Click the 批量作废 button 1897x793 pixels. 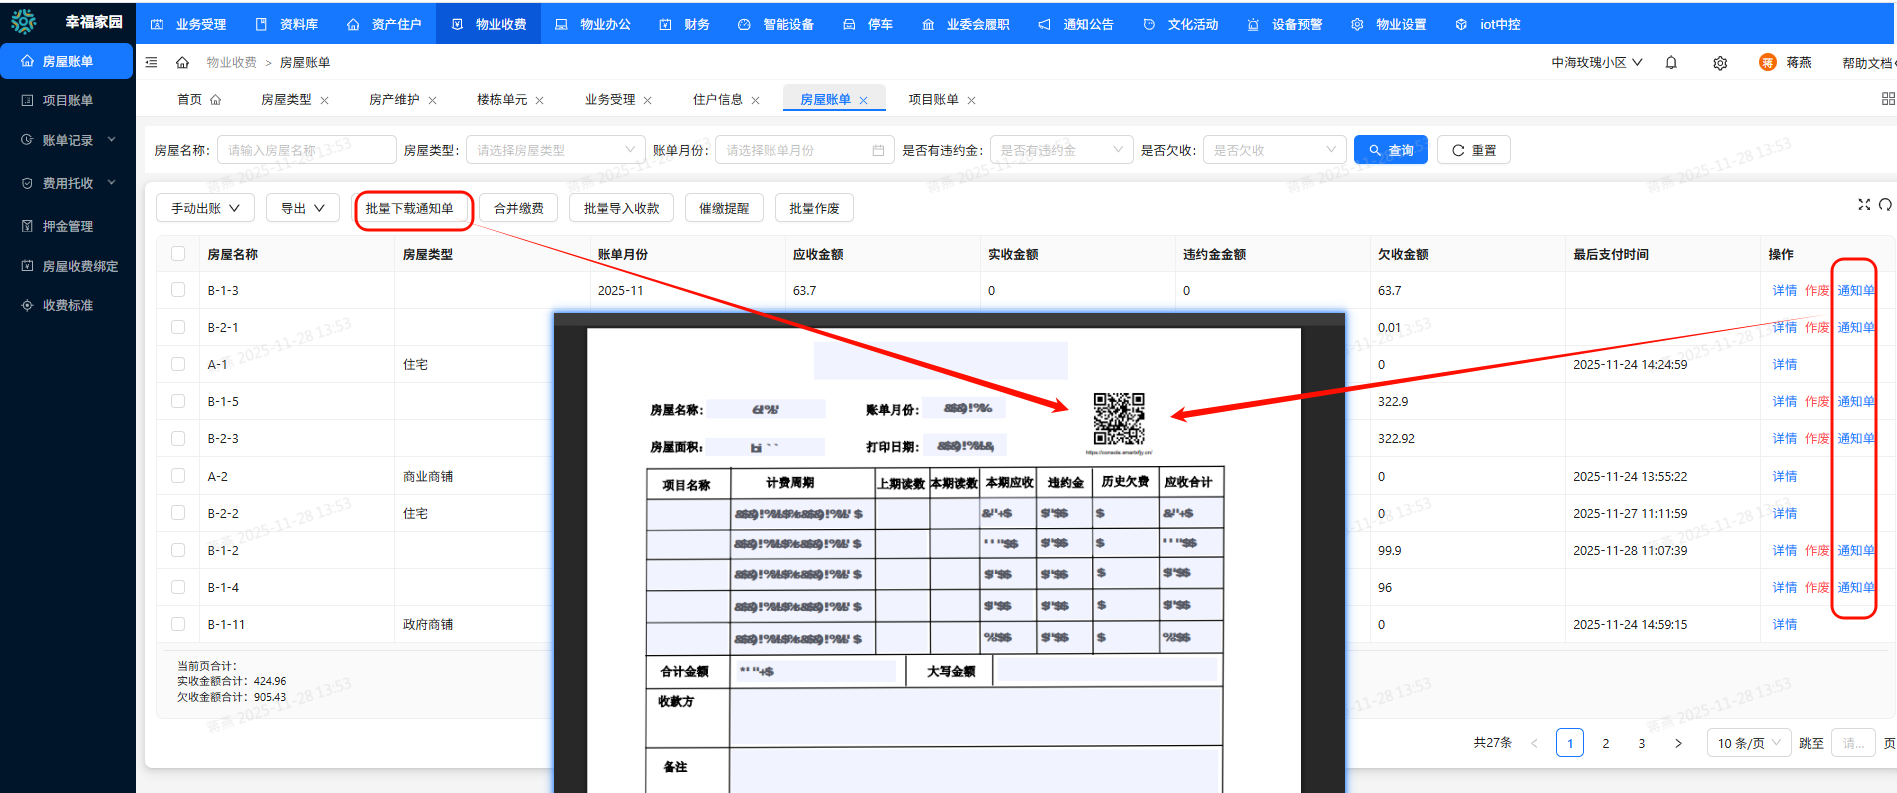pyautogui.click(x=814, y=208)
